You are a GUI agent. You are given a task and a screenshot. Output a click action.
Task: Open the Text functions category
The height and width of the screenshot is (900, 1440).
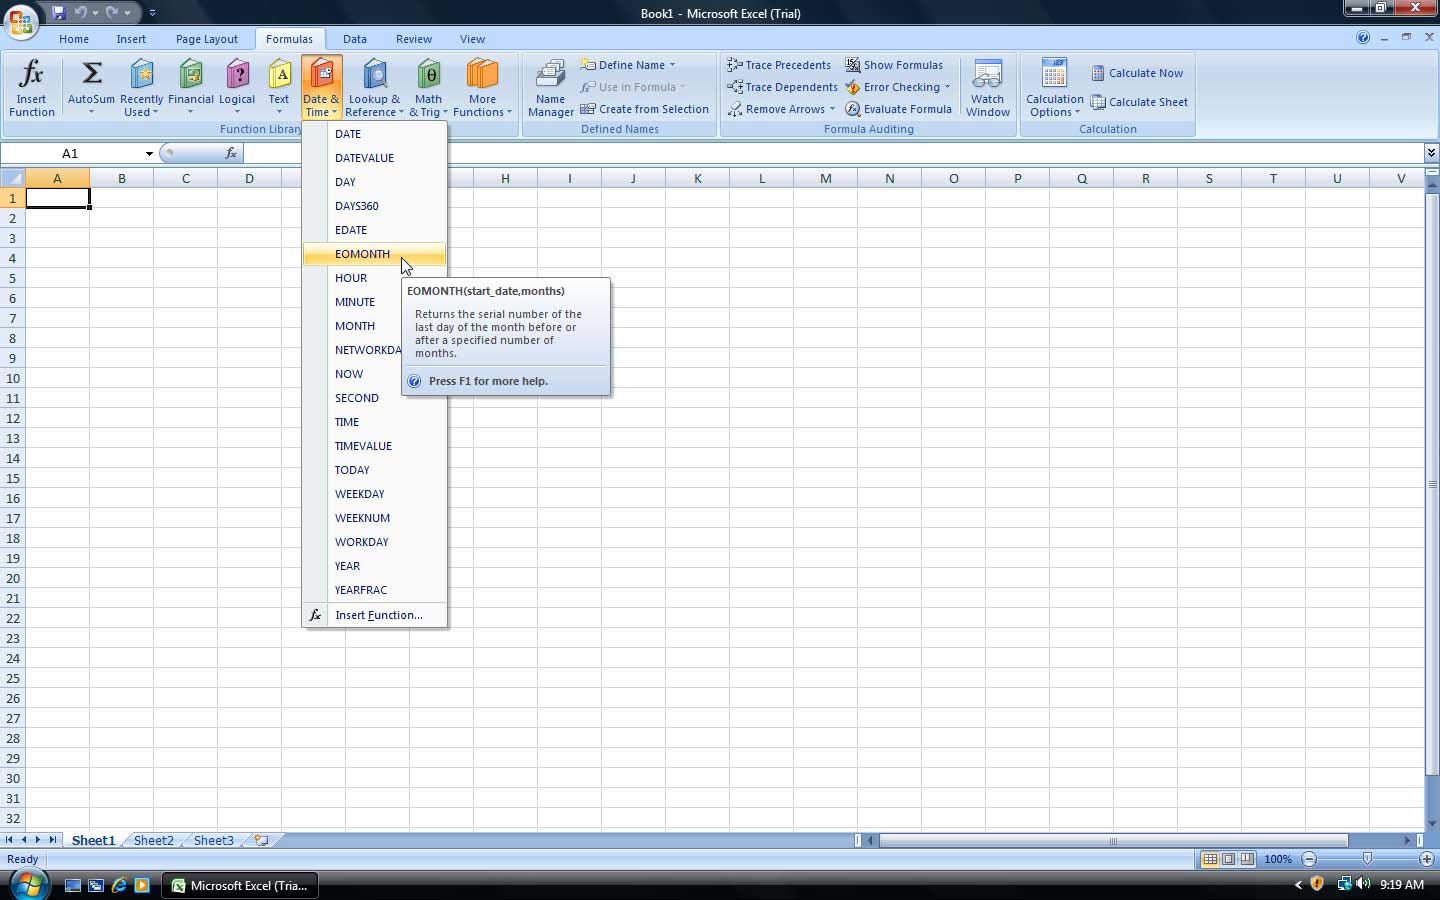coord(279,88)
